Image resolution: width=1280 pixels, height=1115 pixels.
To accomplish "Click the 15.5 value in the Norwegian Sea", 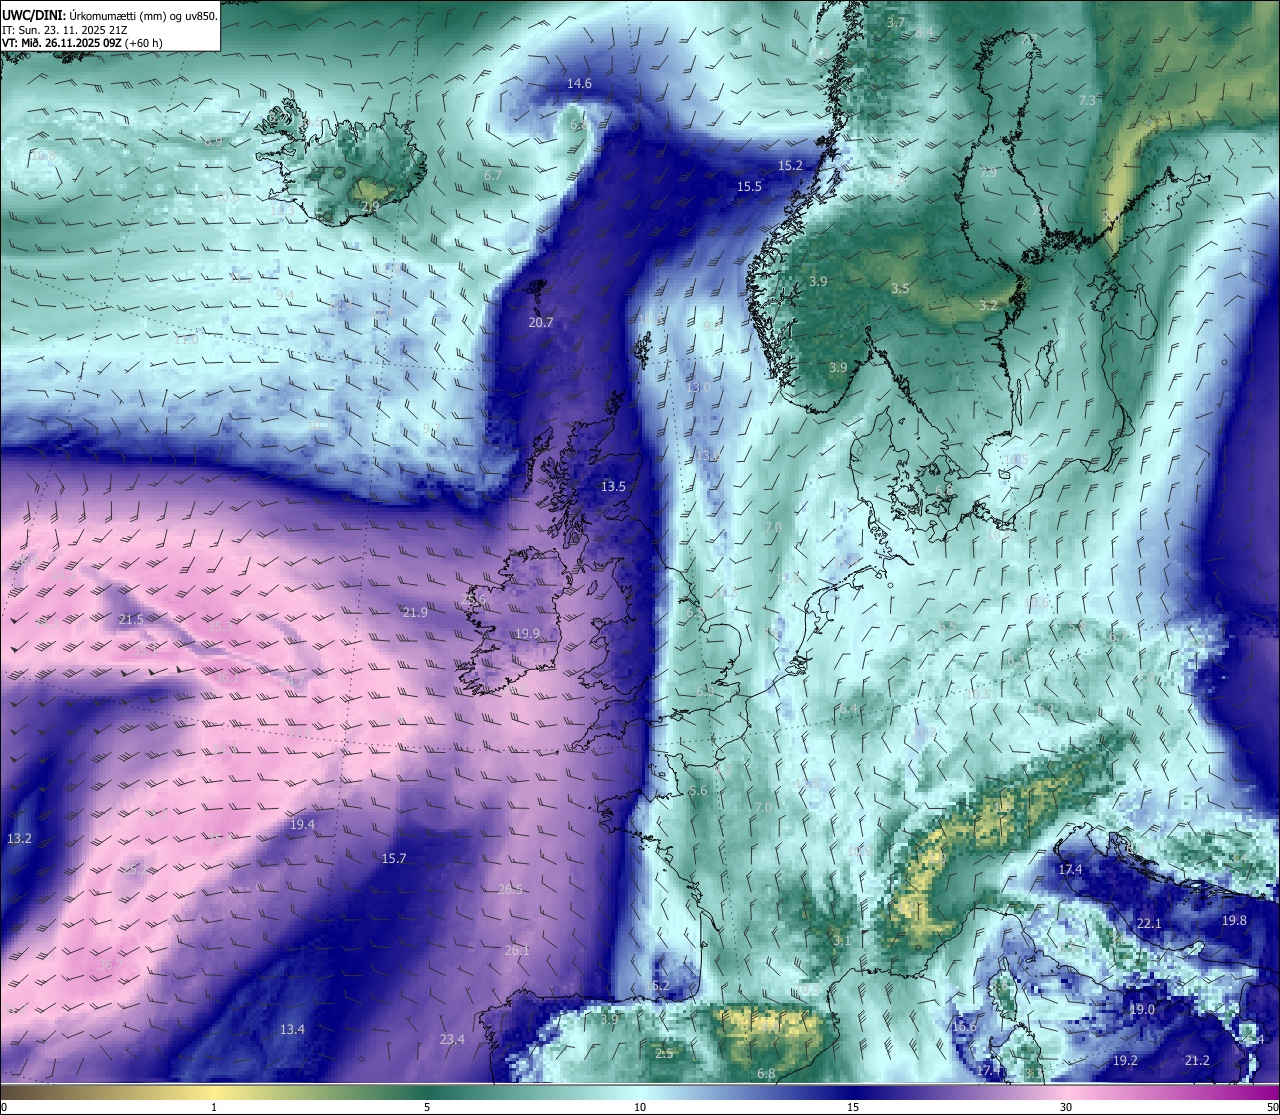I will click(x=749, y=186).
